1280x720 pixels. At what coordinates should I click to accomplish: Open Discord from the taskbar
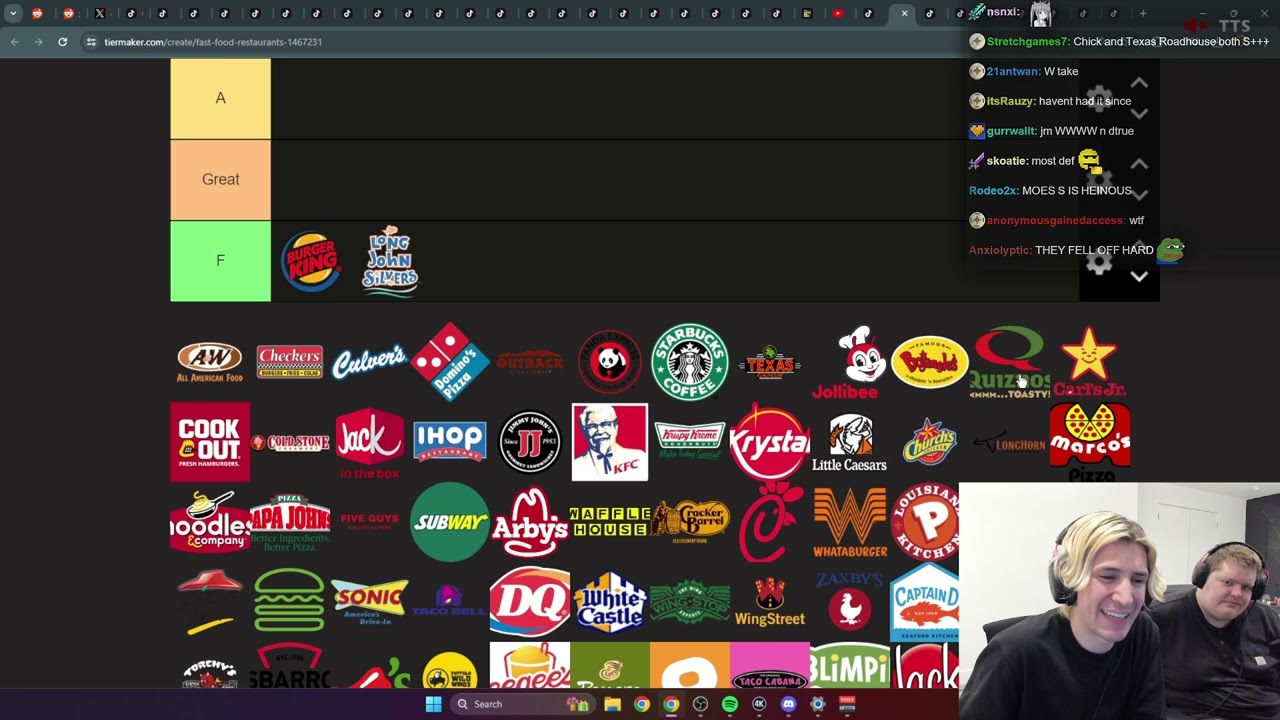[x=788, y=704]
